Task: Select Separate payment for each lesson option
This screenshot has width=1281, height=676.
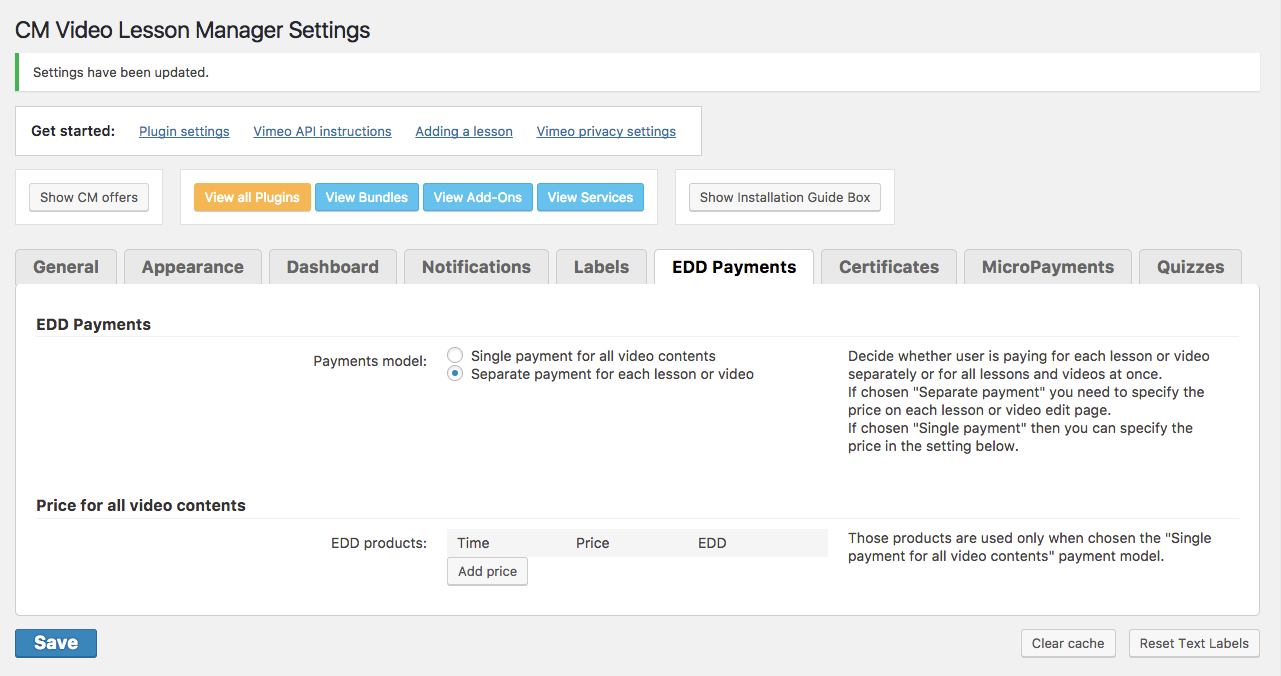Action: point(455,374)
